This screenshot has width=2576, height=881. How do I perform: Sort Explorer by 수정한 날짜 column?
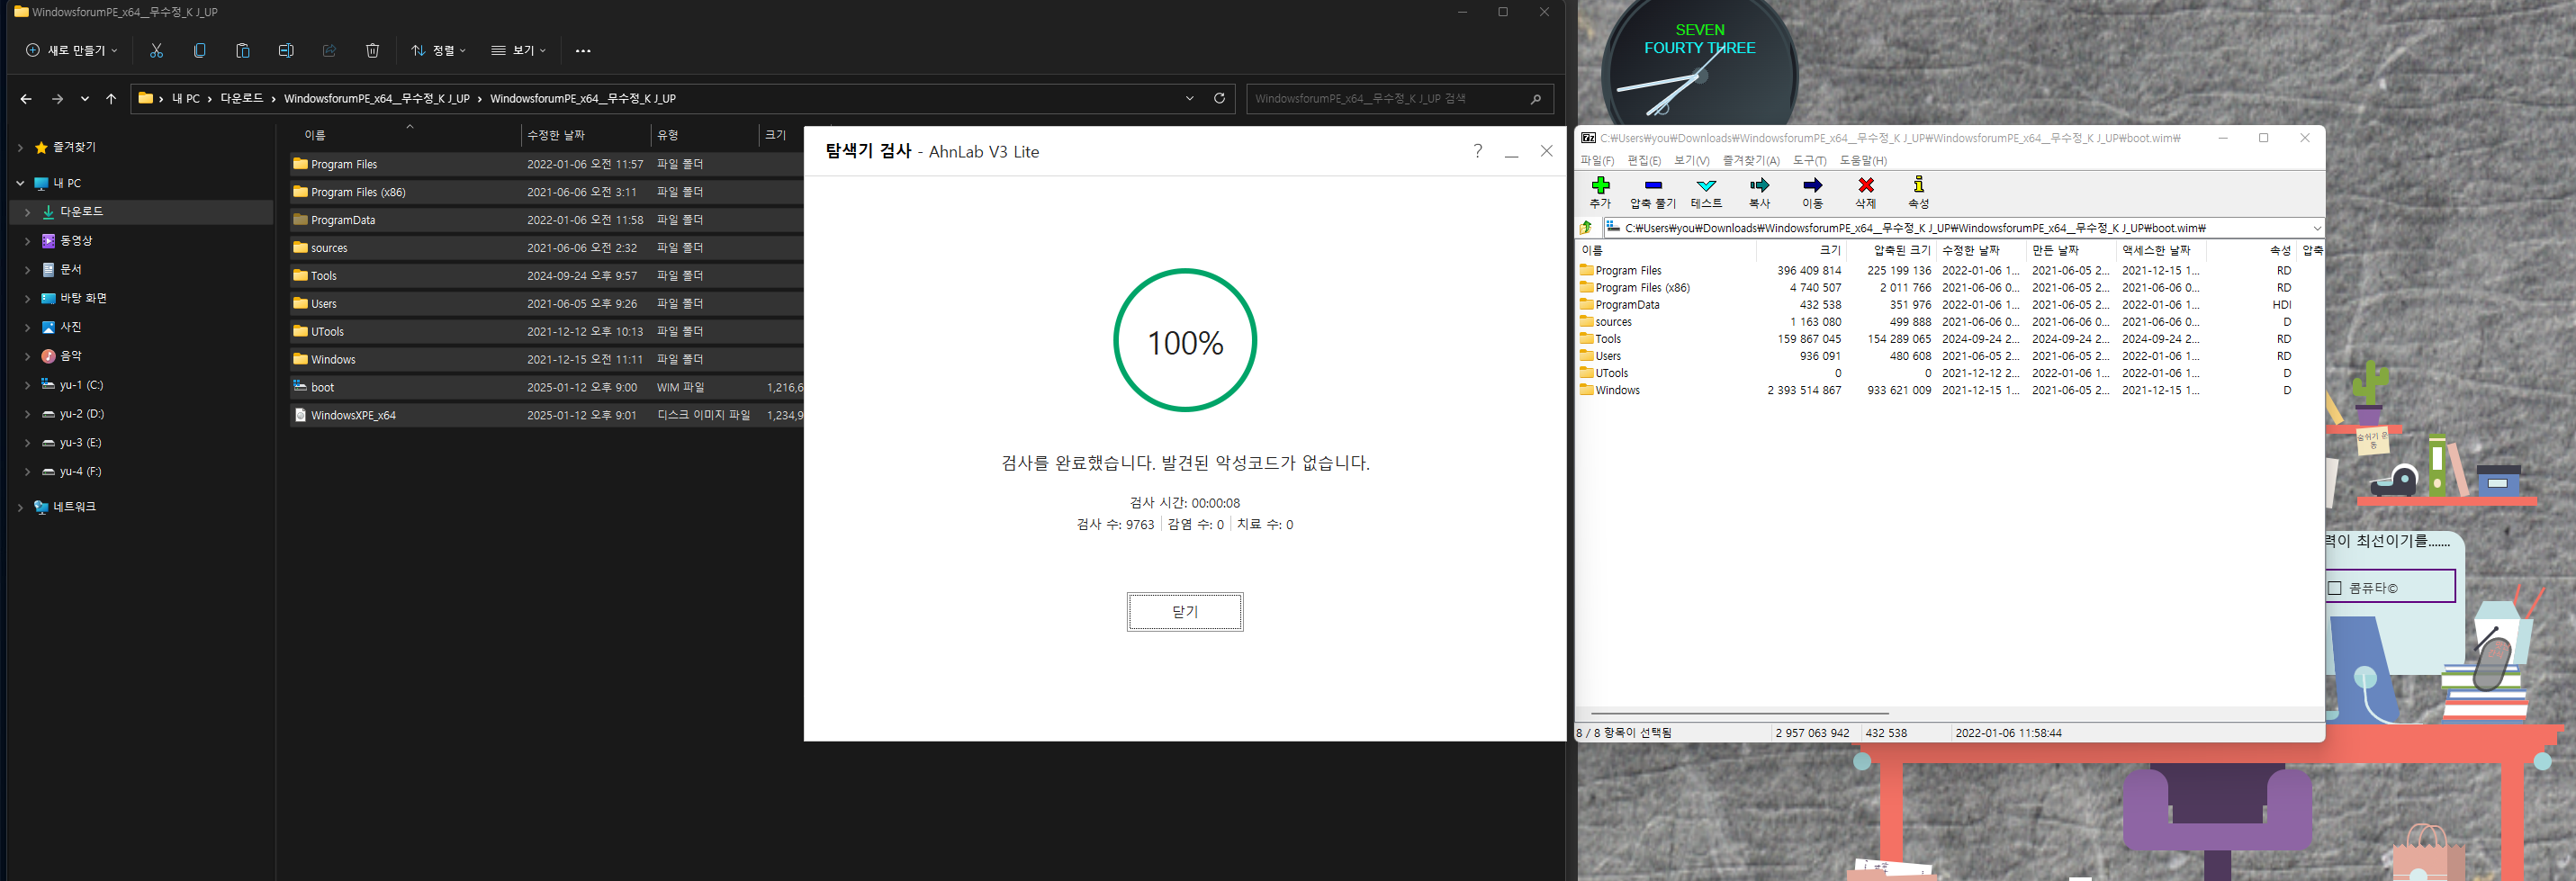click(586, 135)
